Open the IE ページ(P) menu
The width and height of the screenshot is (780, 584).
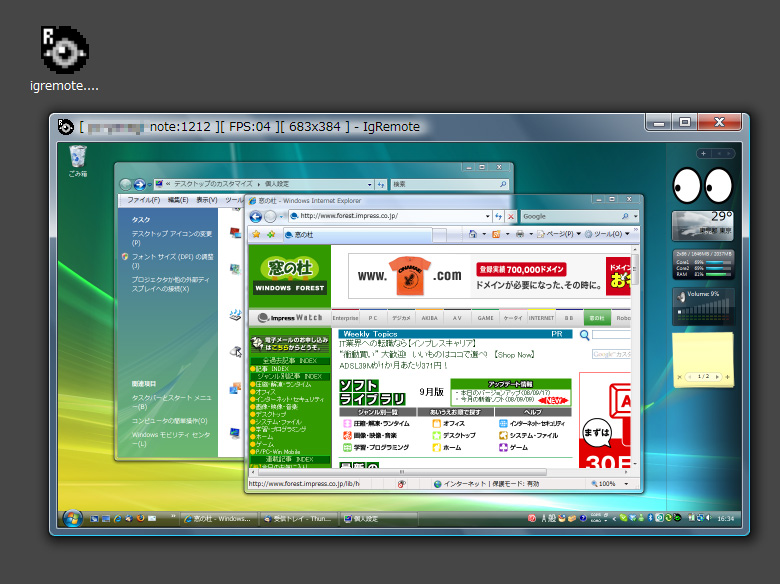(559, 234)
